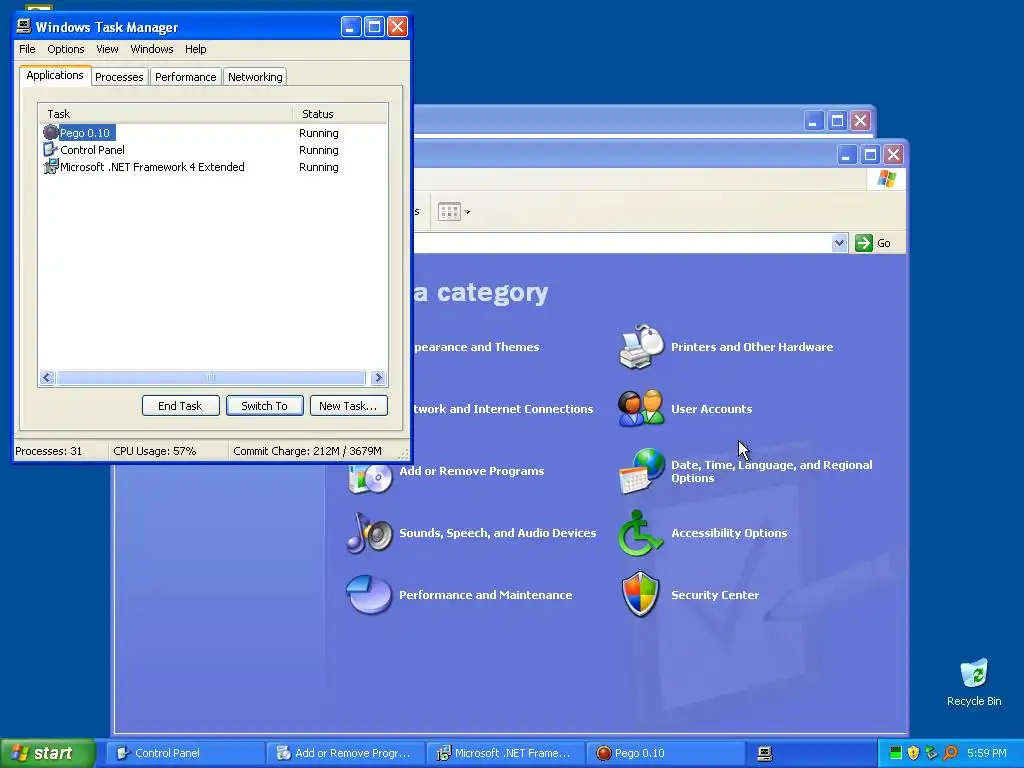The width and height of the screenshot is (1024, 768).
Task: Open the Security Center link
Action: click(714, 595)
